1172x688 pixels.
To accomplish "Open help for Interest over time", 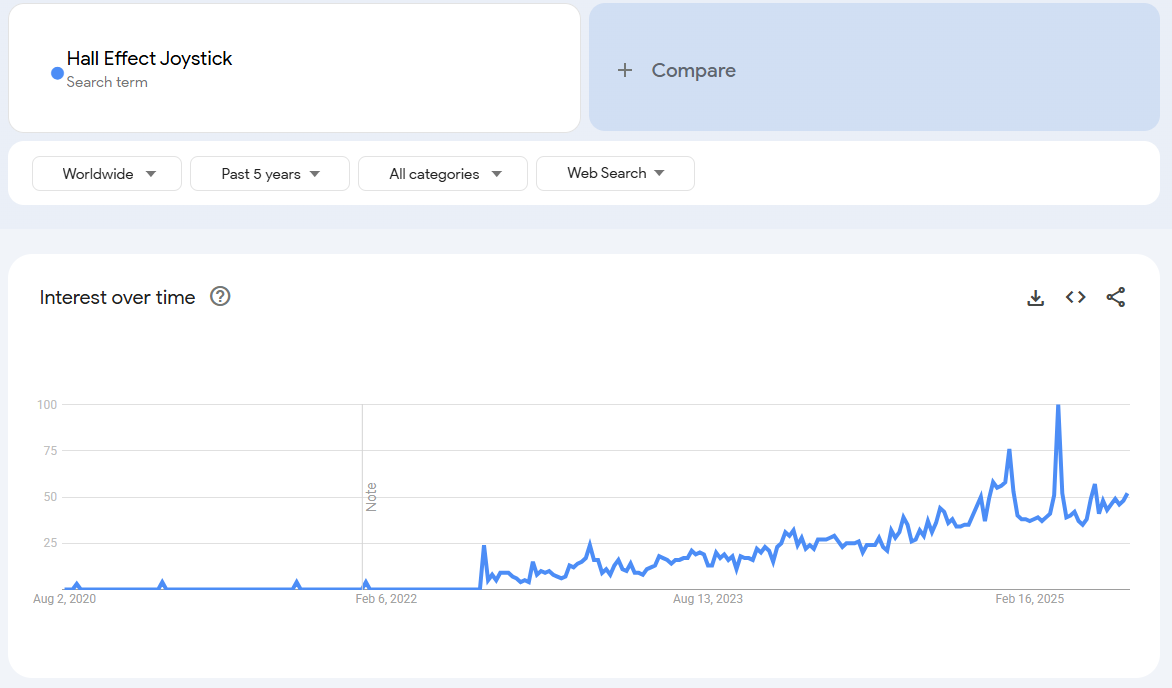I will tap(220, 297).
